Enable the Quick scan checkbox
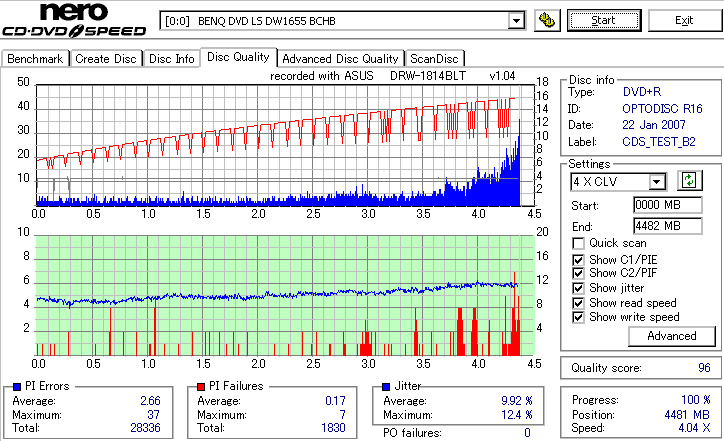The height and width of the screenshot is (441, 724). click(x=578, y=243)
